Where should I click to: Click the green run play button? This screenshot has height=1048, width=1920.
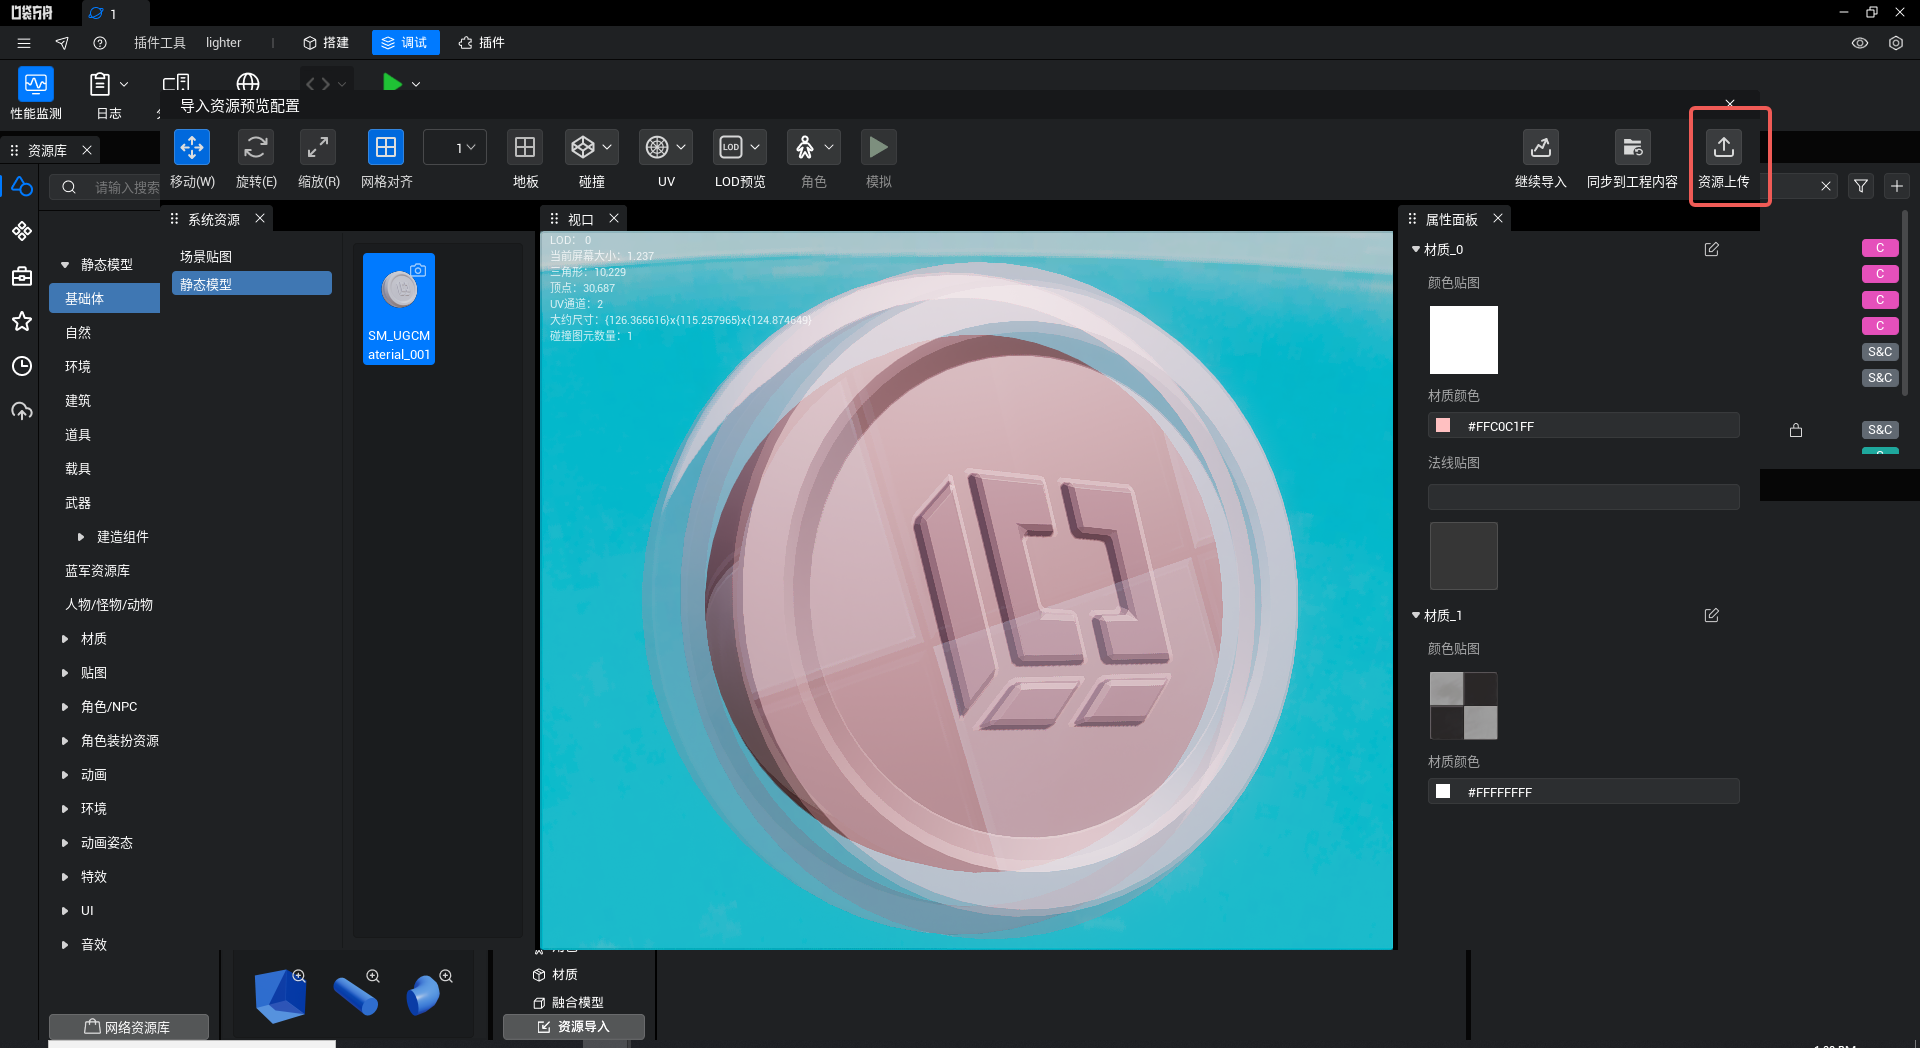pos(392,84)
